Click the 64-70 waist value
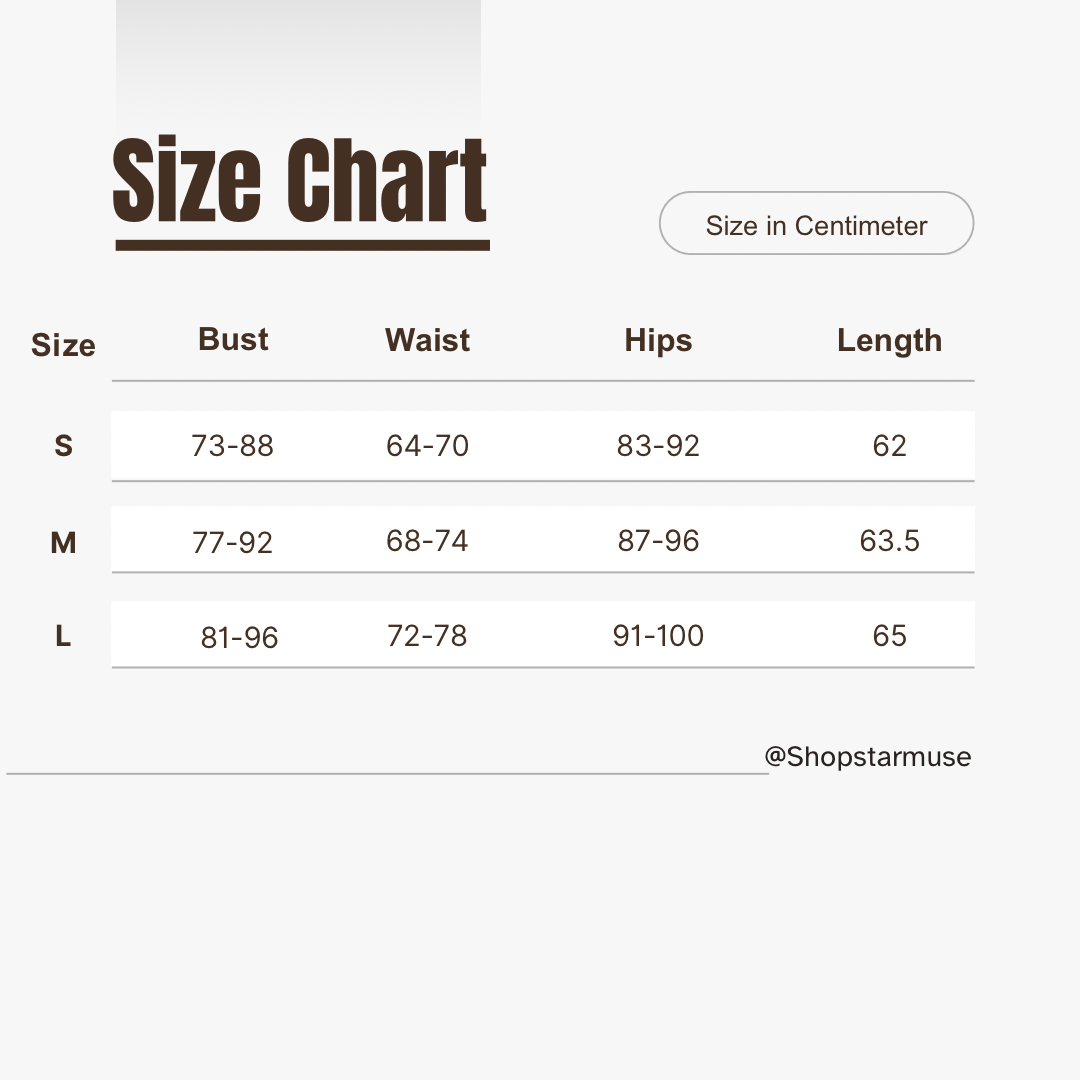 coord(427,446)
